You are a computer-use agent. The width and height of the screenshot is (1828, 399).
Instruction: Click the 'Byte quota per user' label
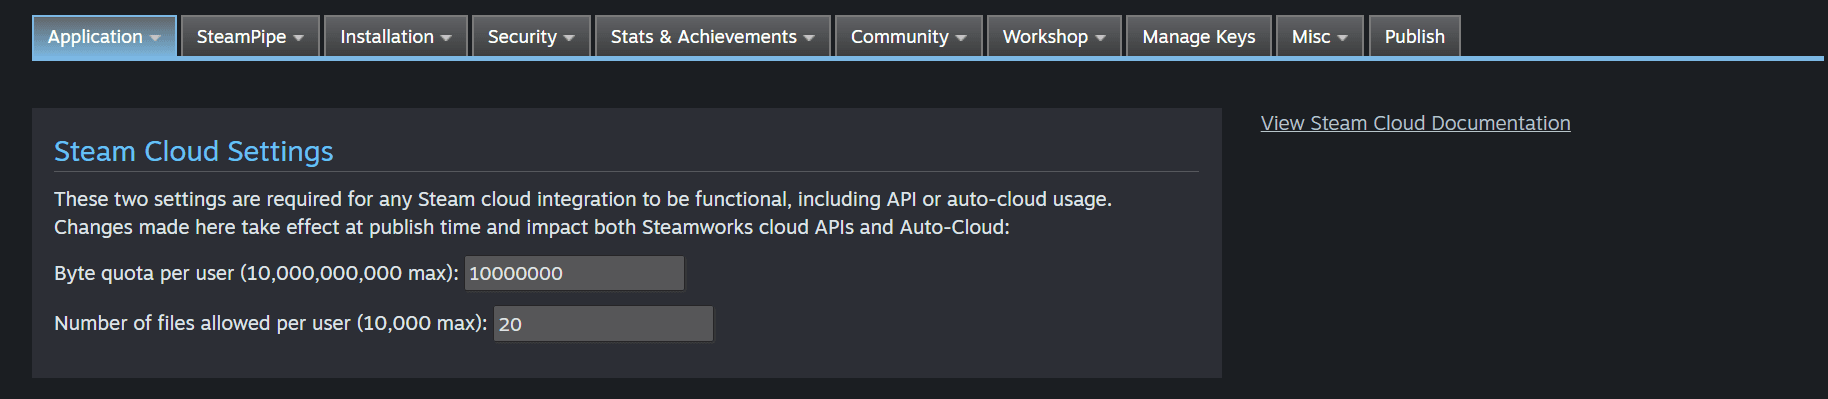tap(256, 273)
